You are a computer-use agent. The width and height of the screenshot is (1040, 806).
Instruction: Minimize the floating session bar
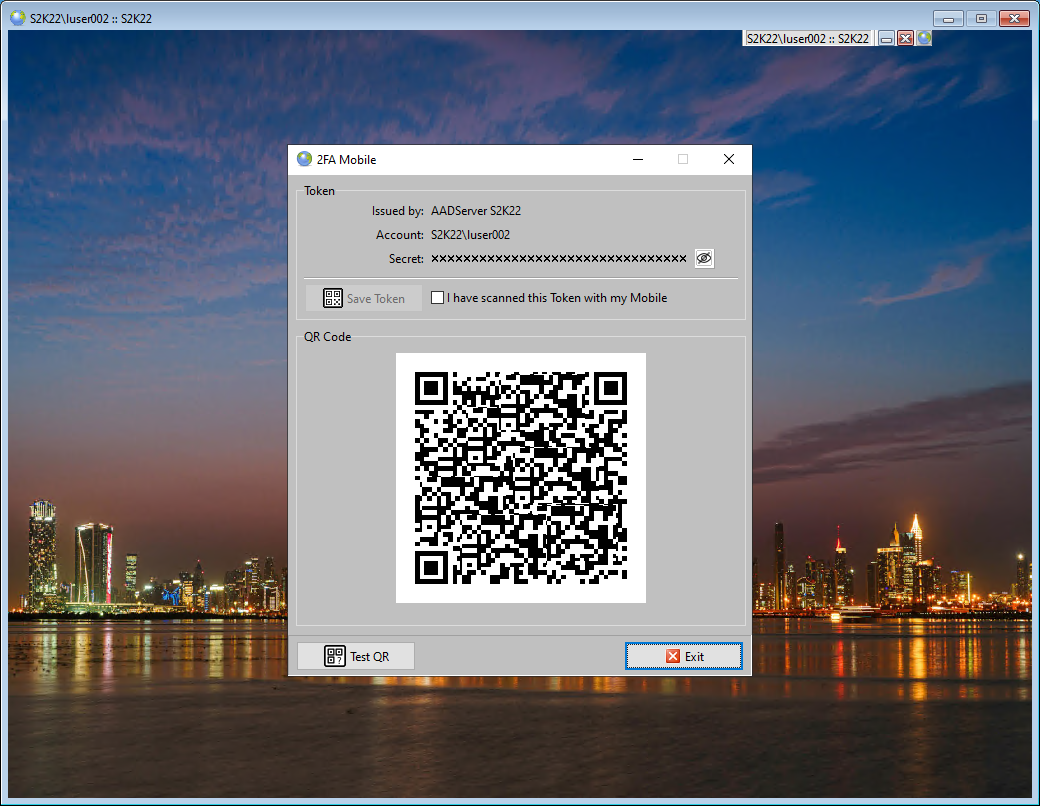[886, 38]
